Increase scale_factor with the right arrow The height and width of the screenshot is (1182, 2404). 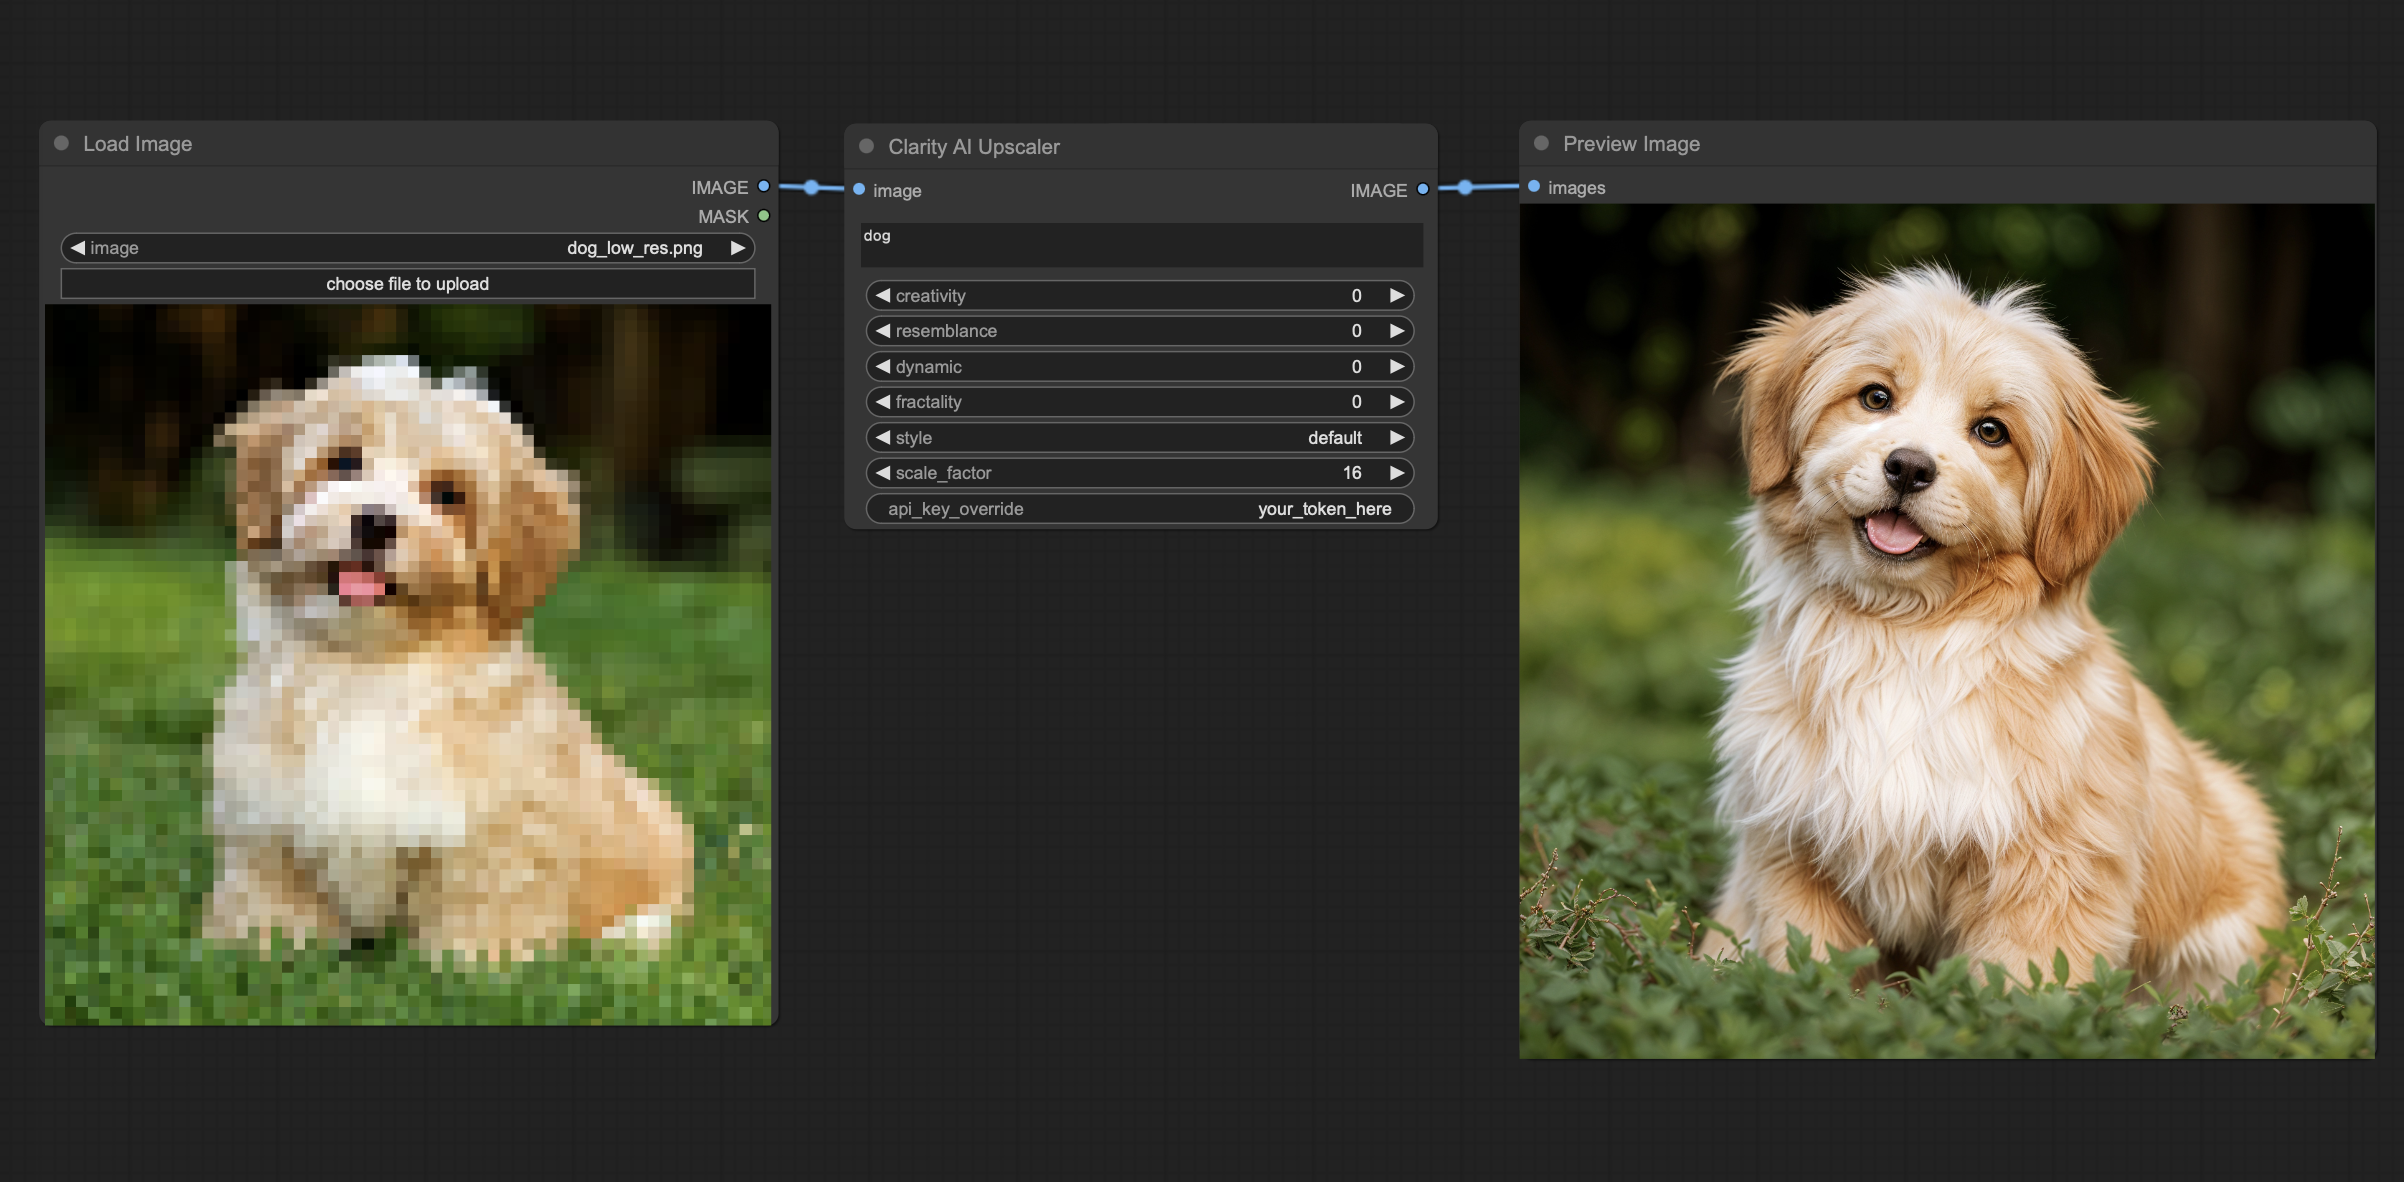1397,473
